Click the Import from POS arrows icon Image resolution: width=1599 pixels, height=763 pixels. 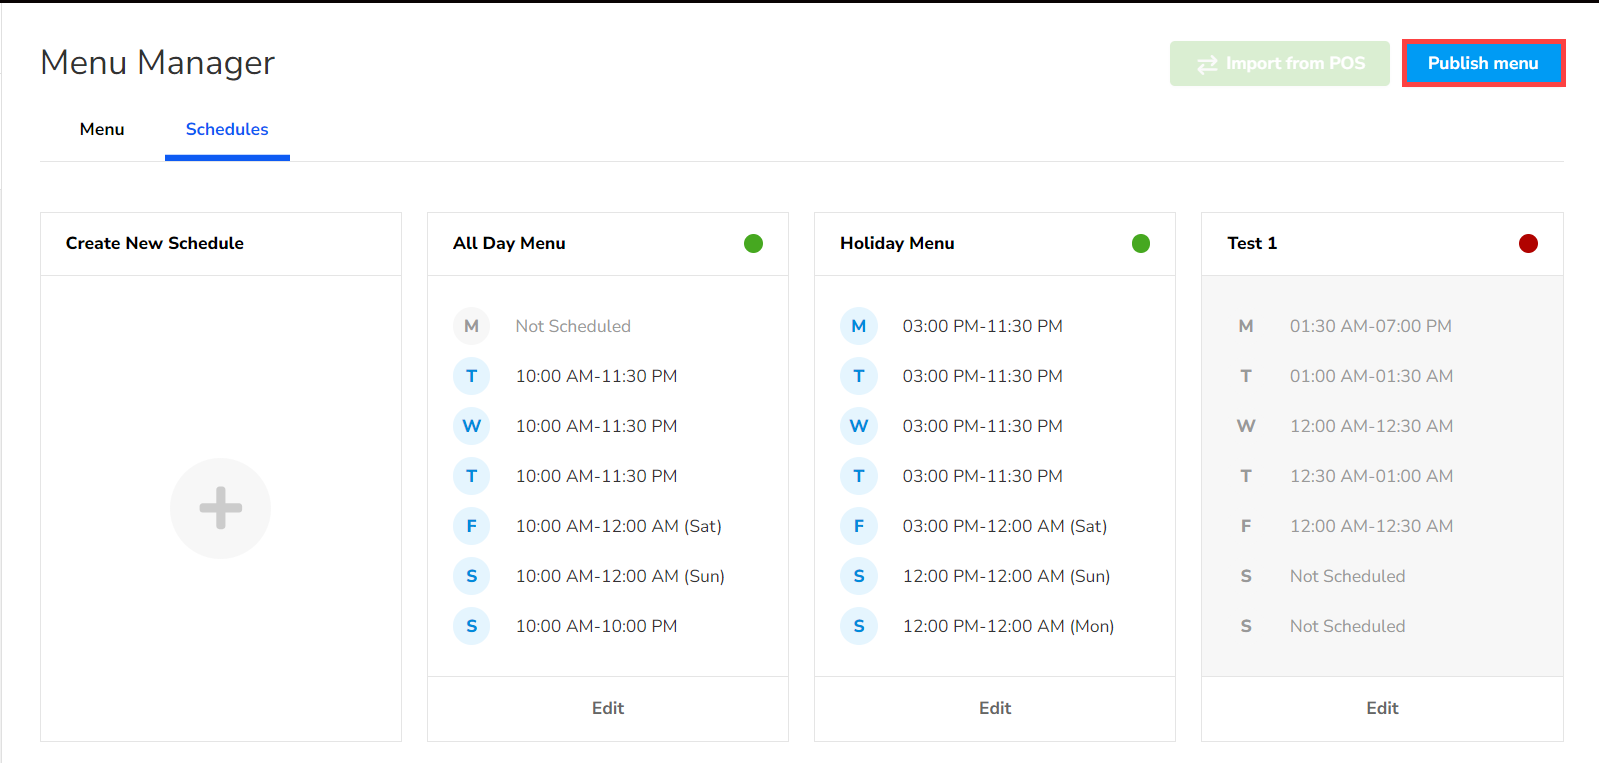[x=1207, y=64]
